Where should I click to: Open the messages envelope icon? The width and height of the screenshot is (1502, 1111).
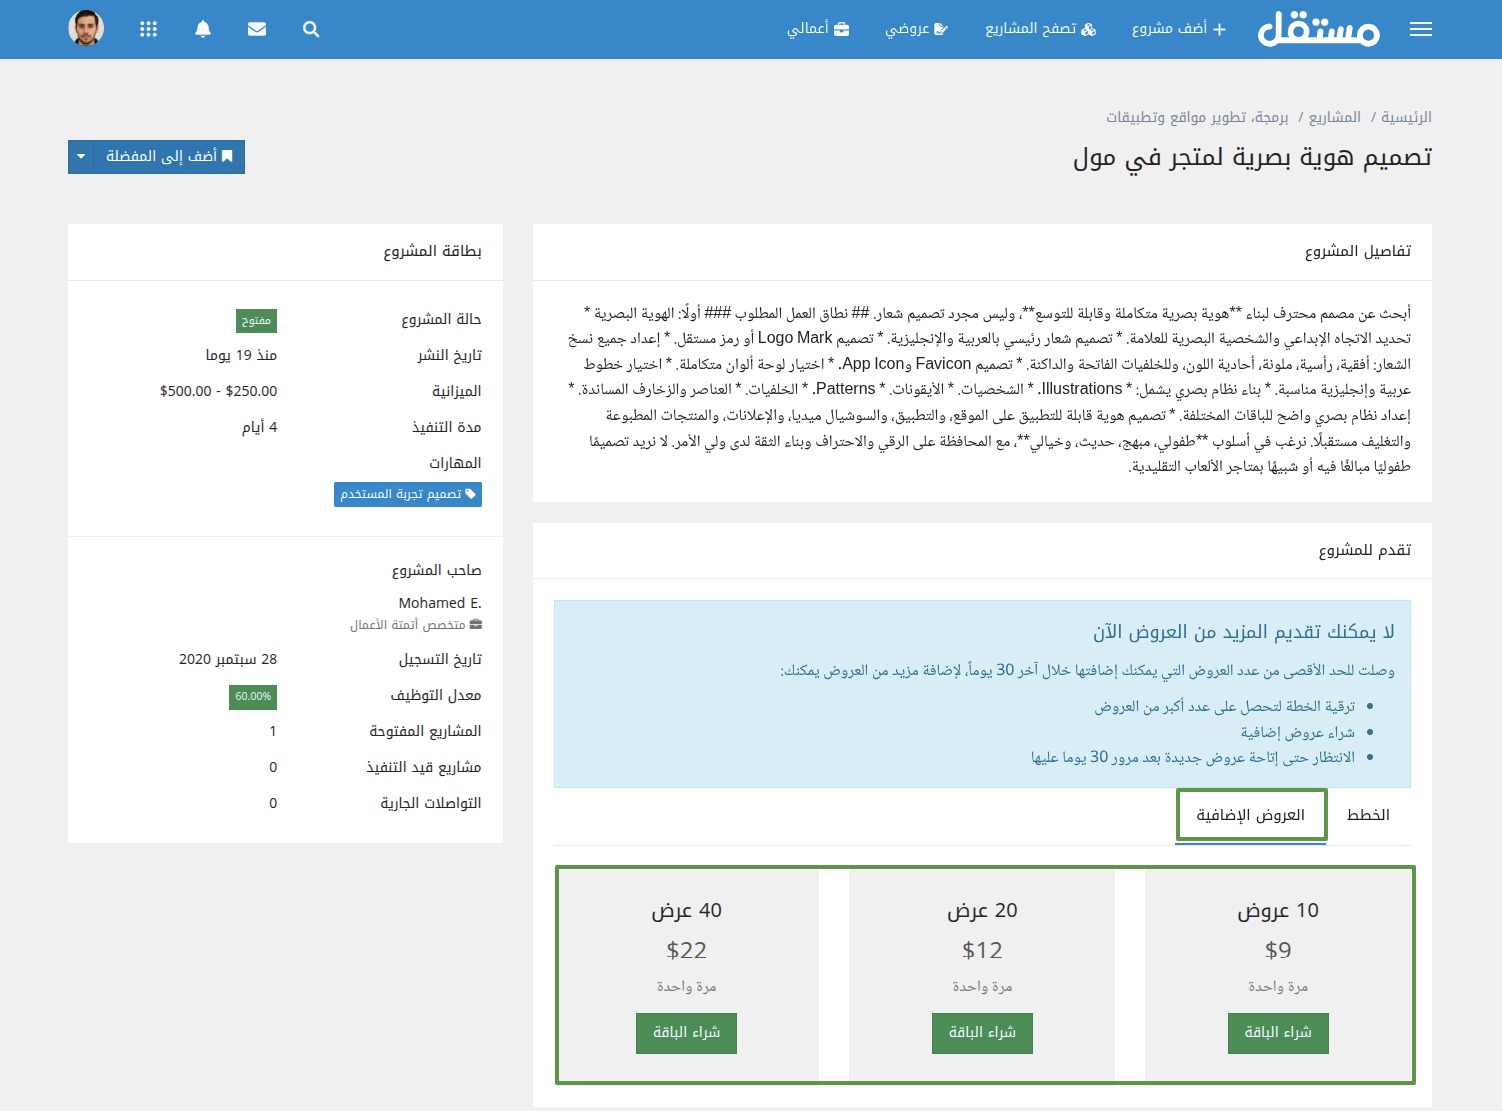(257, 29)
